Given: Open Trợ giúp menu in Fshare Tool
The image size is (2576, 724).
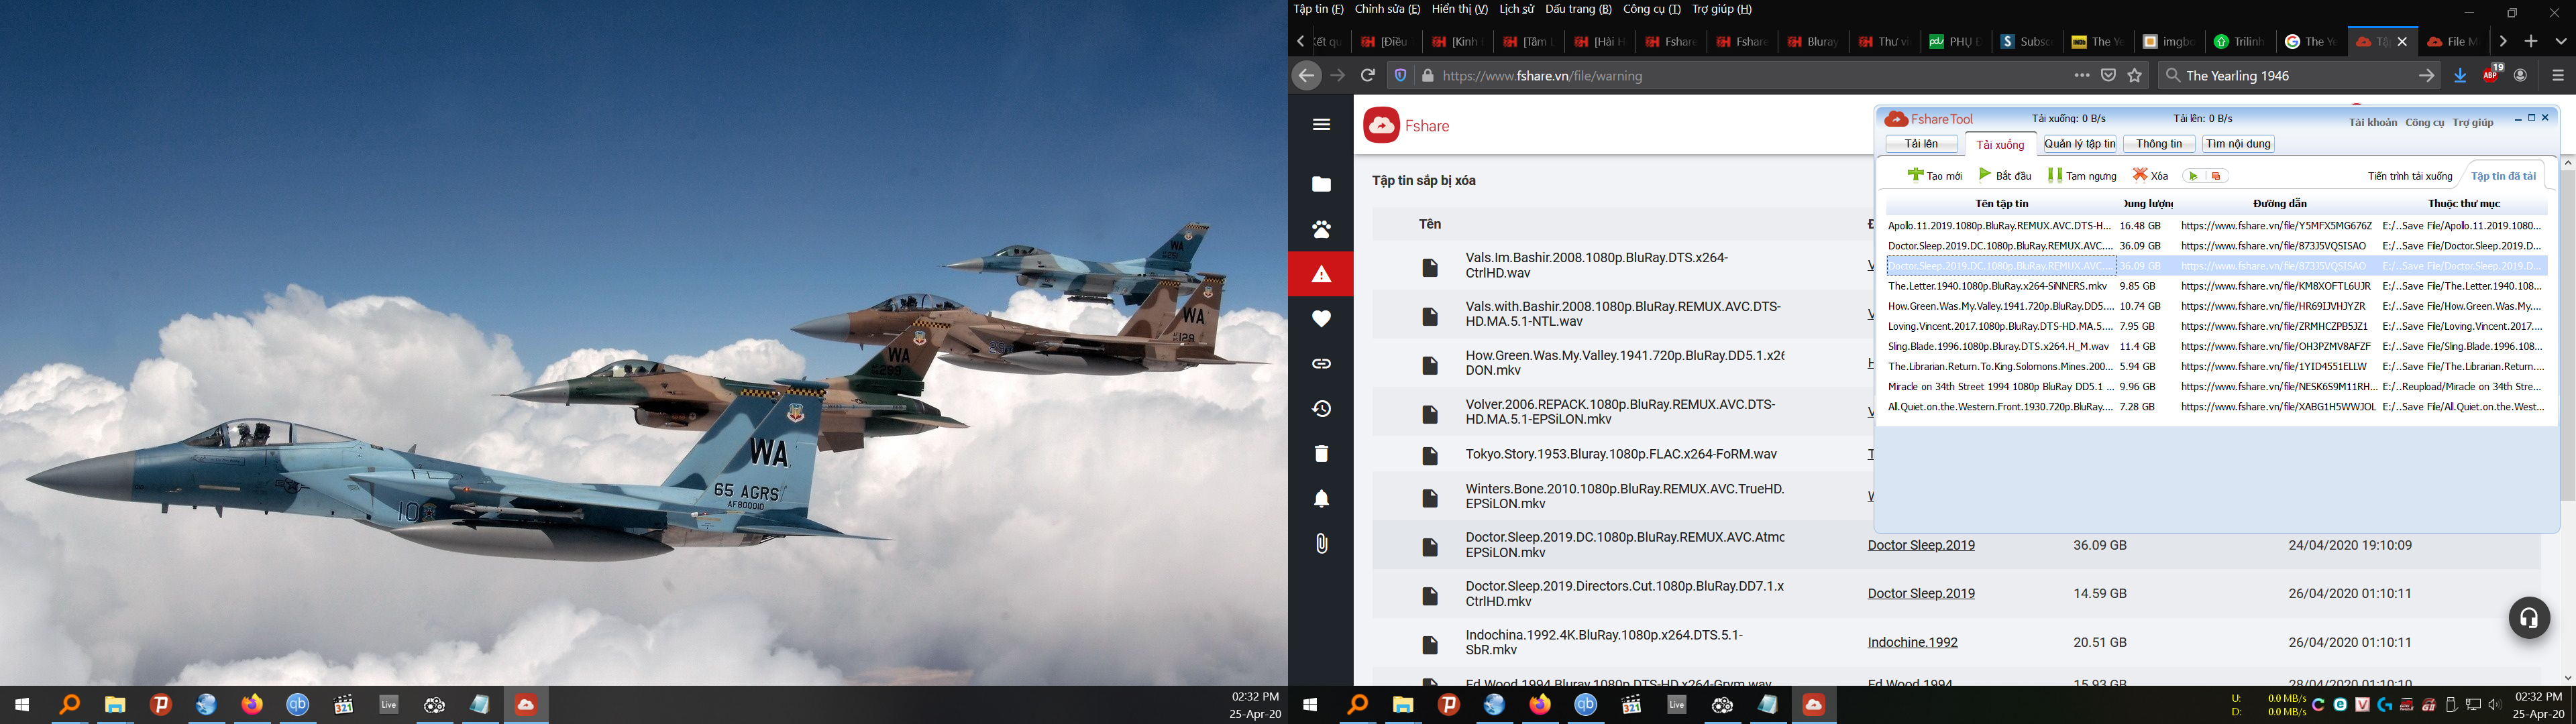Looking at the screenshot, I should pyautogui.click(x=2473, y=122).
